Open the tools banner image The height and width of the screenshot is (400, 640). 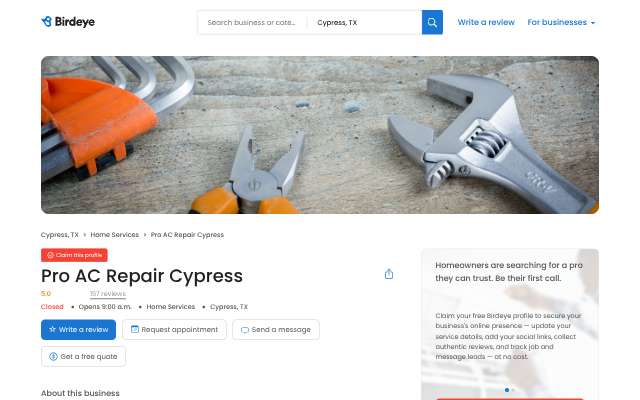pyautogui.click(x=320, y=135)
